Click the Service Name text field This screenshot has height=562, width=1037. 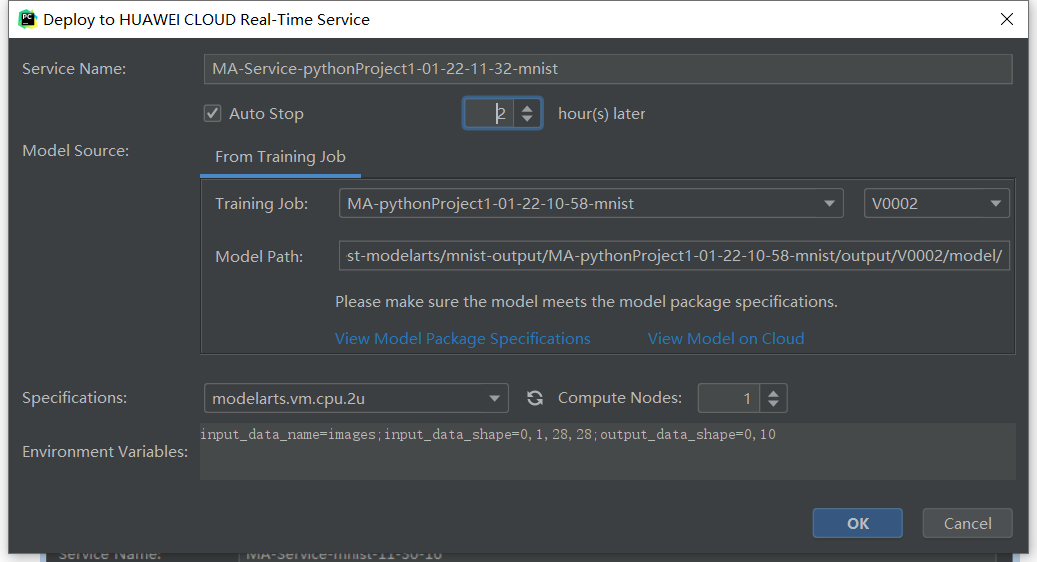(608, 69)
